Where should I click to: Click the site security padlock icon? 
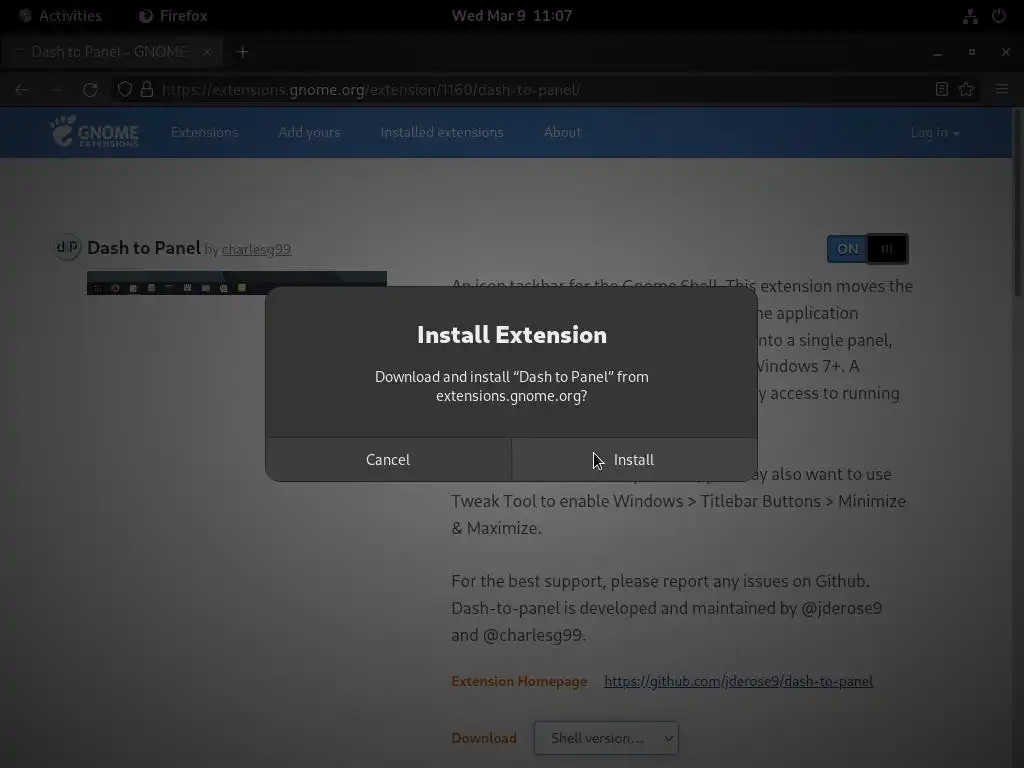tap(147, 89)
